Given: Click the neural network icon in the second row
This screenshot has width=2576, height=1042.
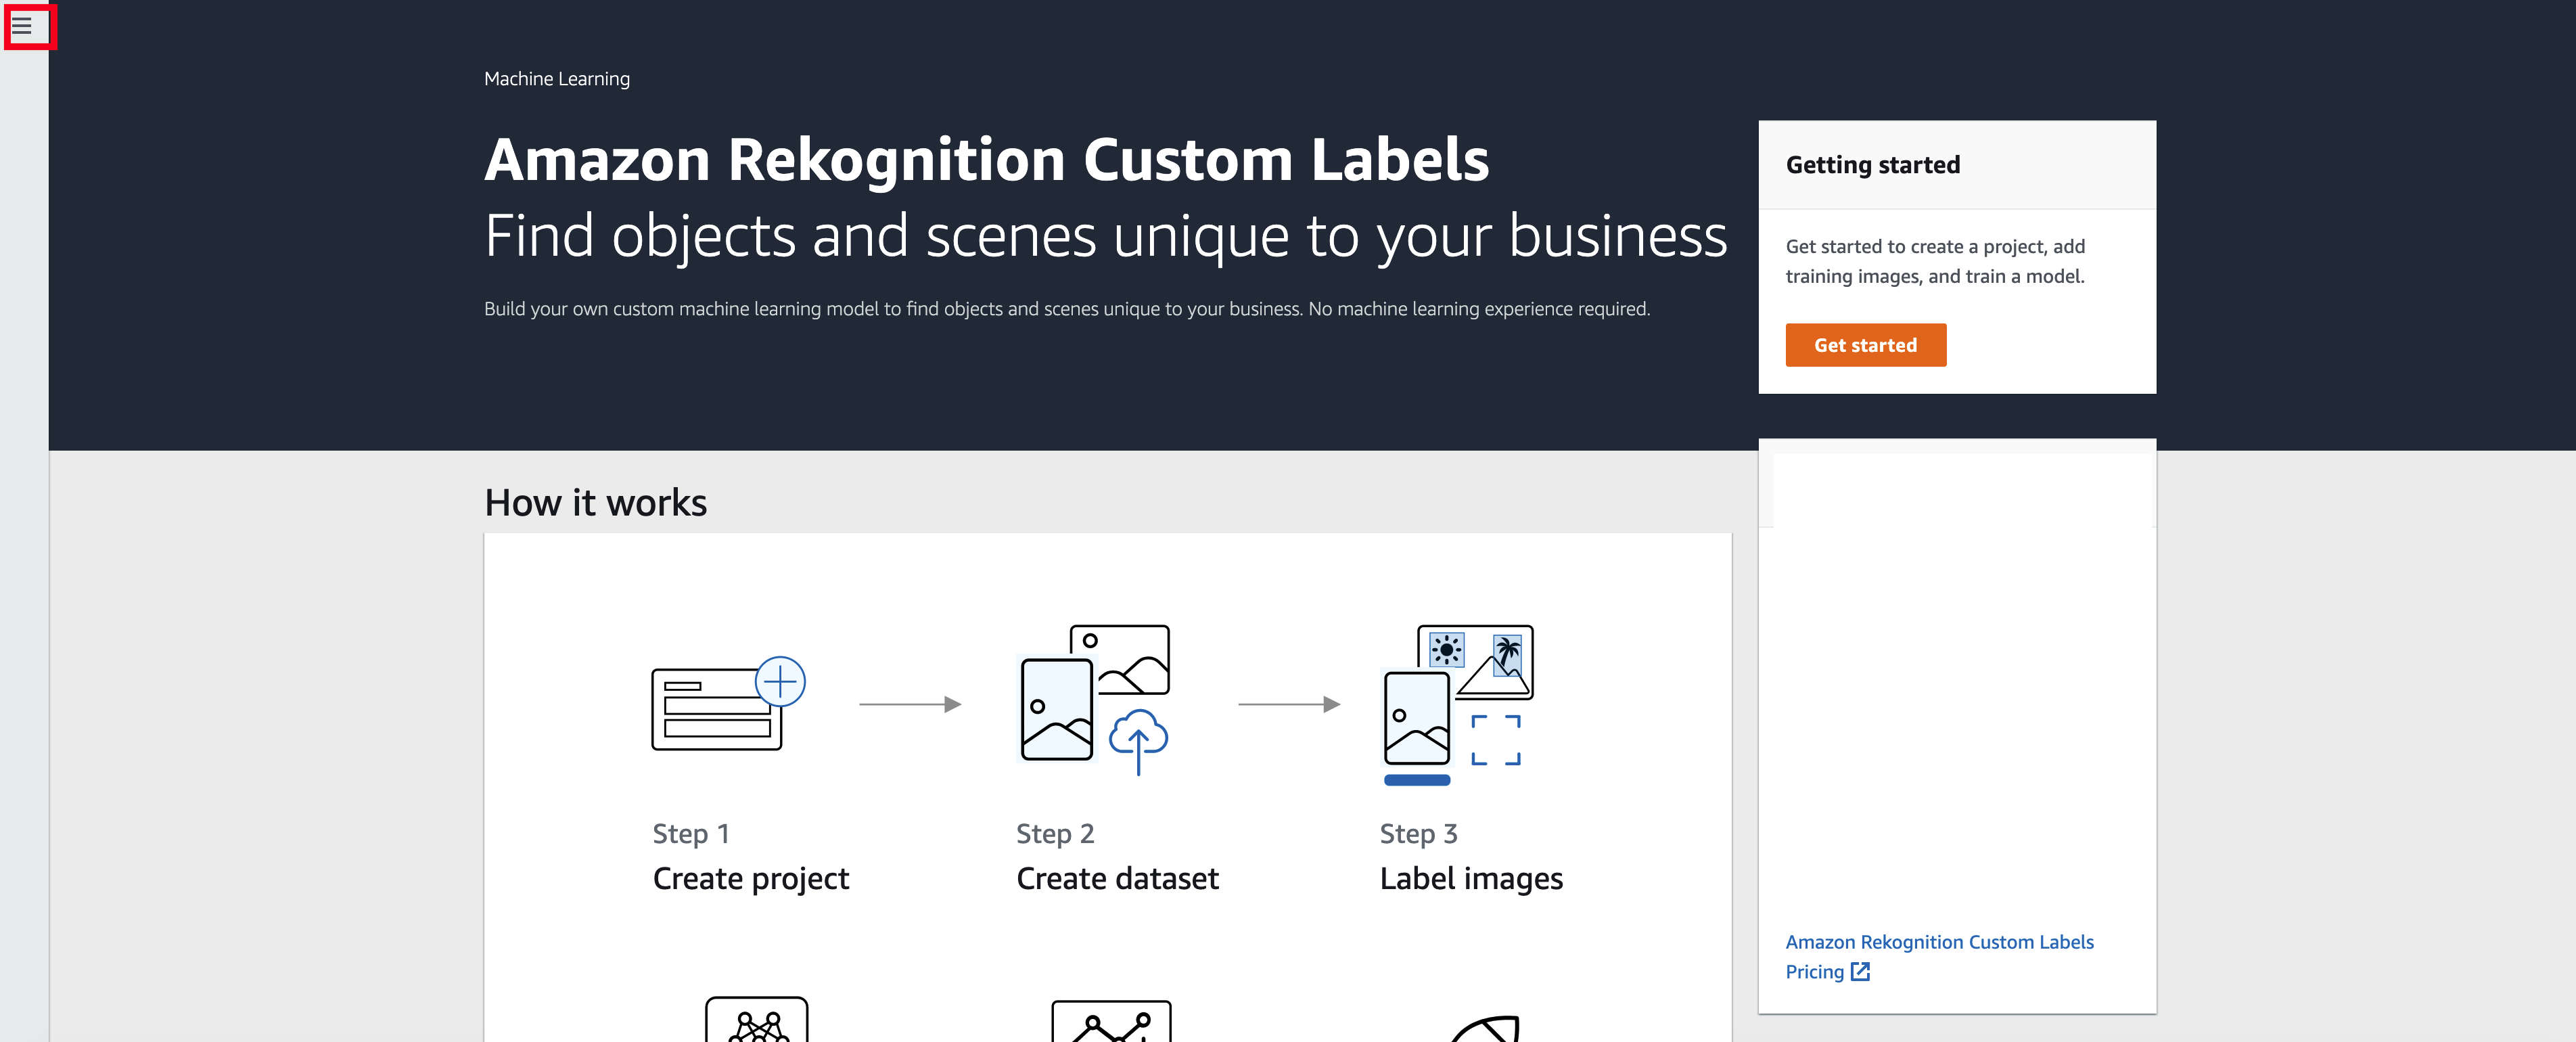Looking at the screenshot, I should (757, 1019).
